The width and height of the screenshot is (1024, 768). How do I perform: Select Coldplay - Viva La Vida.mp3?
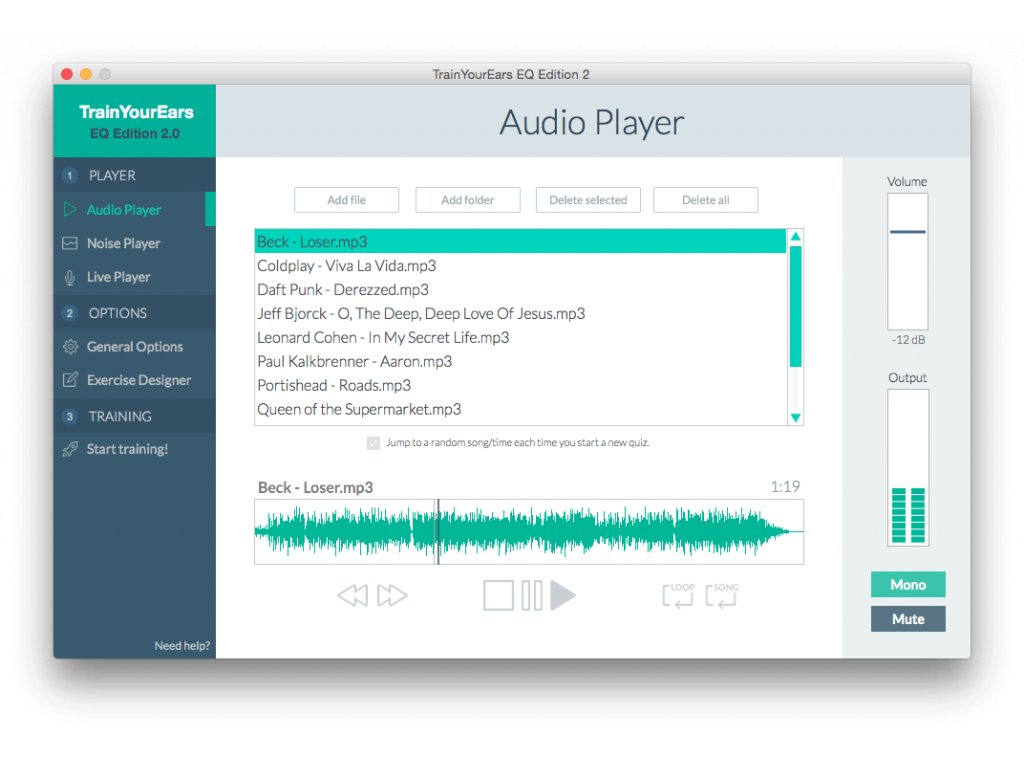click(x=520, y=266)
